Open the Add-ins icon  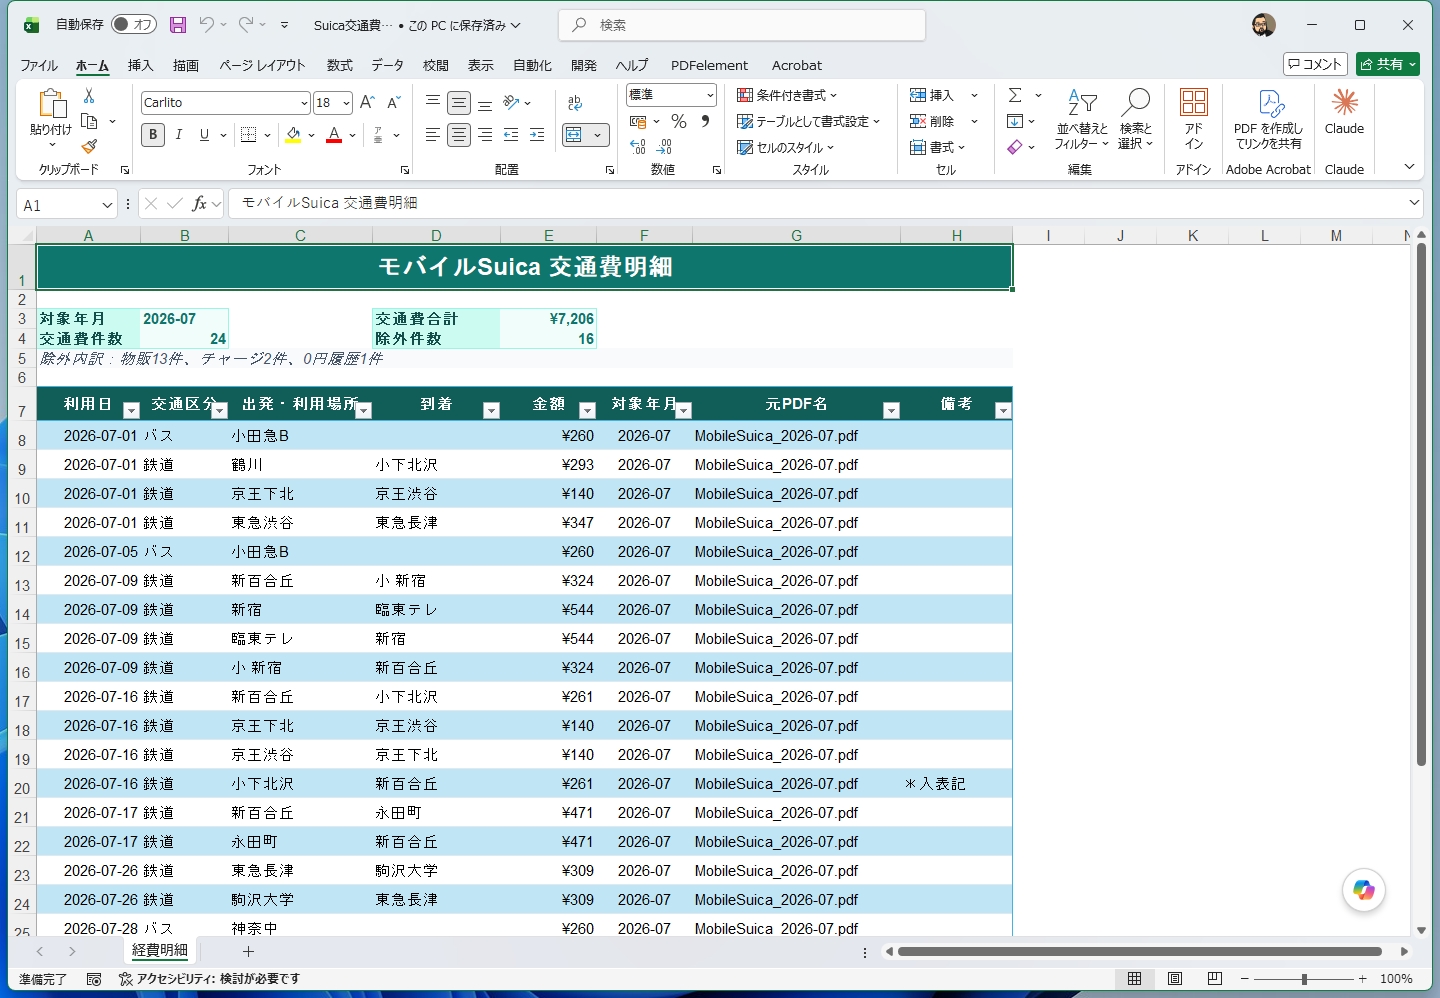1194,119
